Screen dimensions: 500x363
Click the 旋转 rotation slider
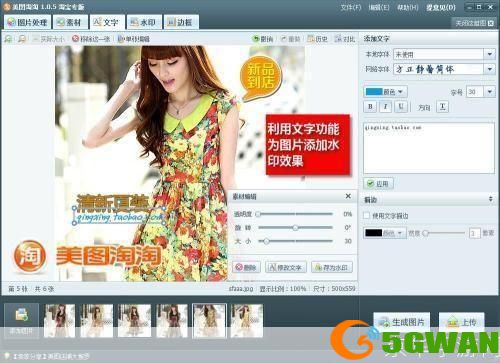tap(295, 228)
